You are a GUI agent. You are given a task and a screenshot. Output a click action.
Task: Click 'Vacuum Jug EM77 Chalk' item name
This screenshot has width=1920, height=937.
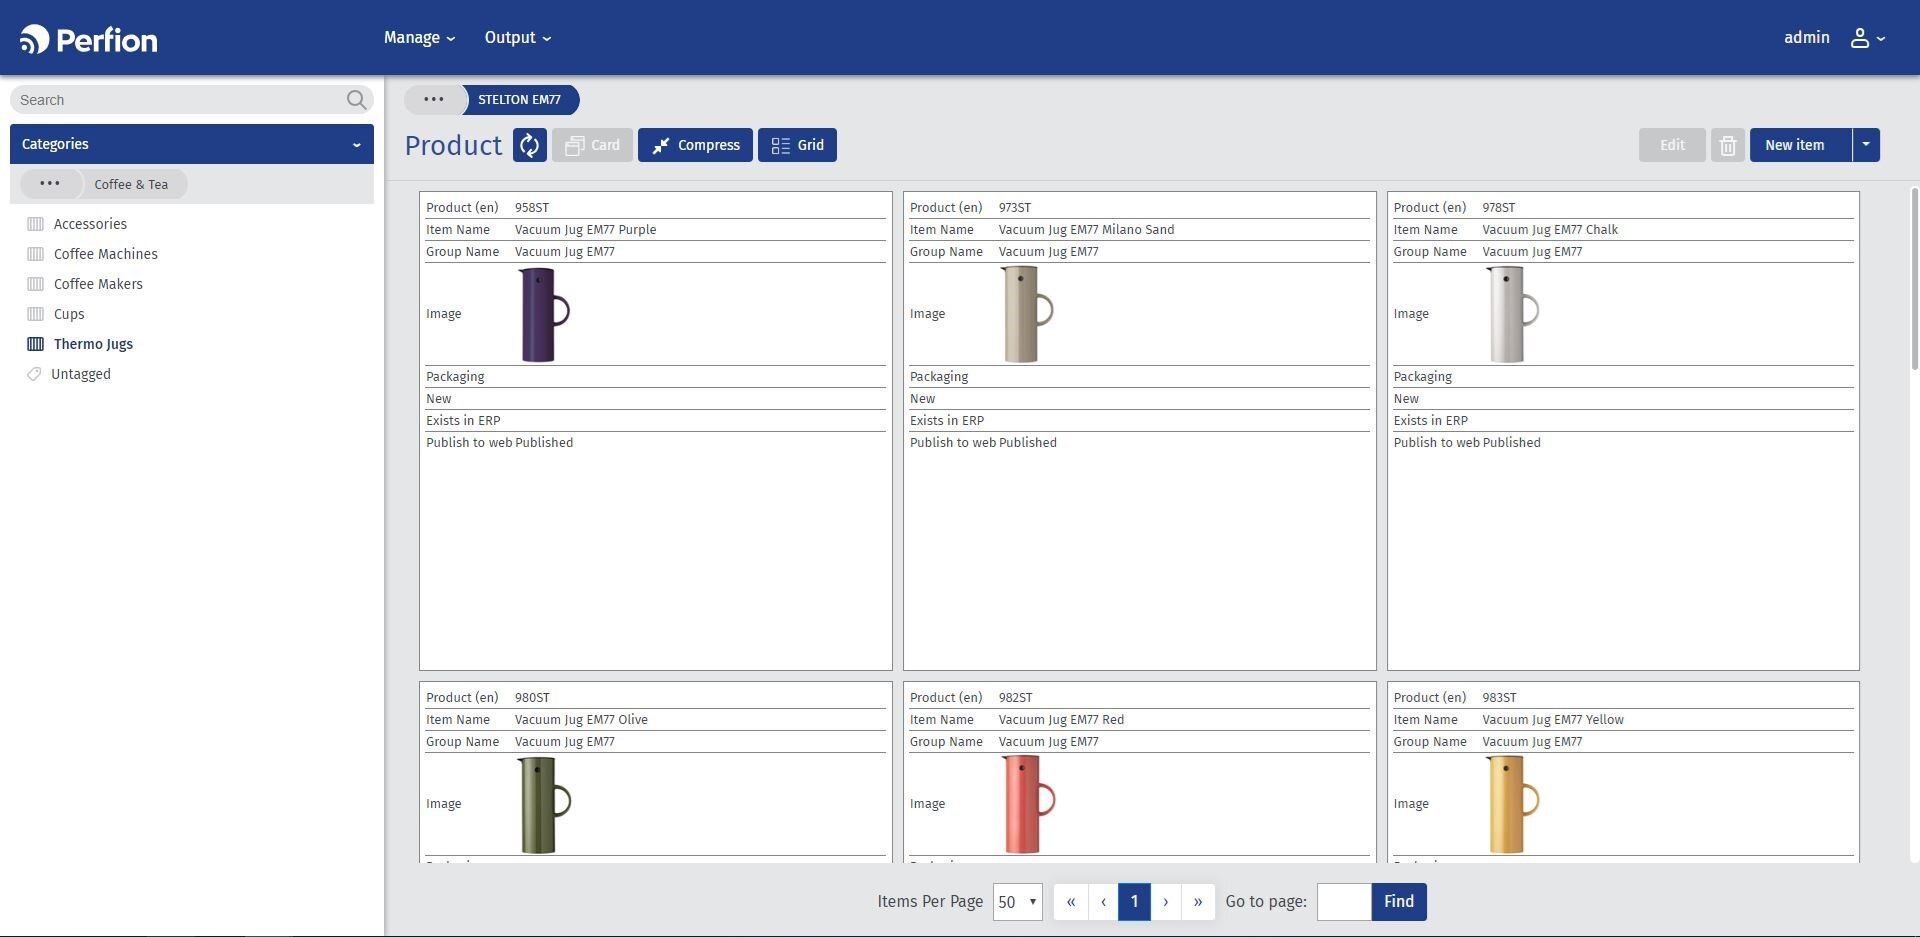[x=1550, y=230]
